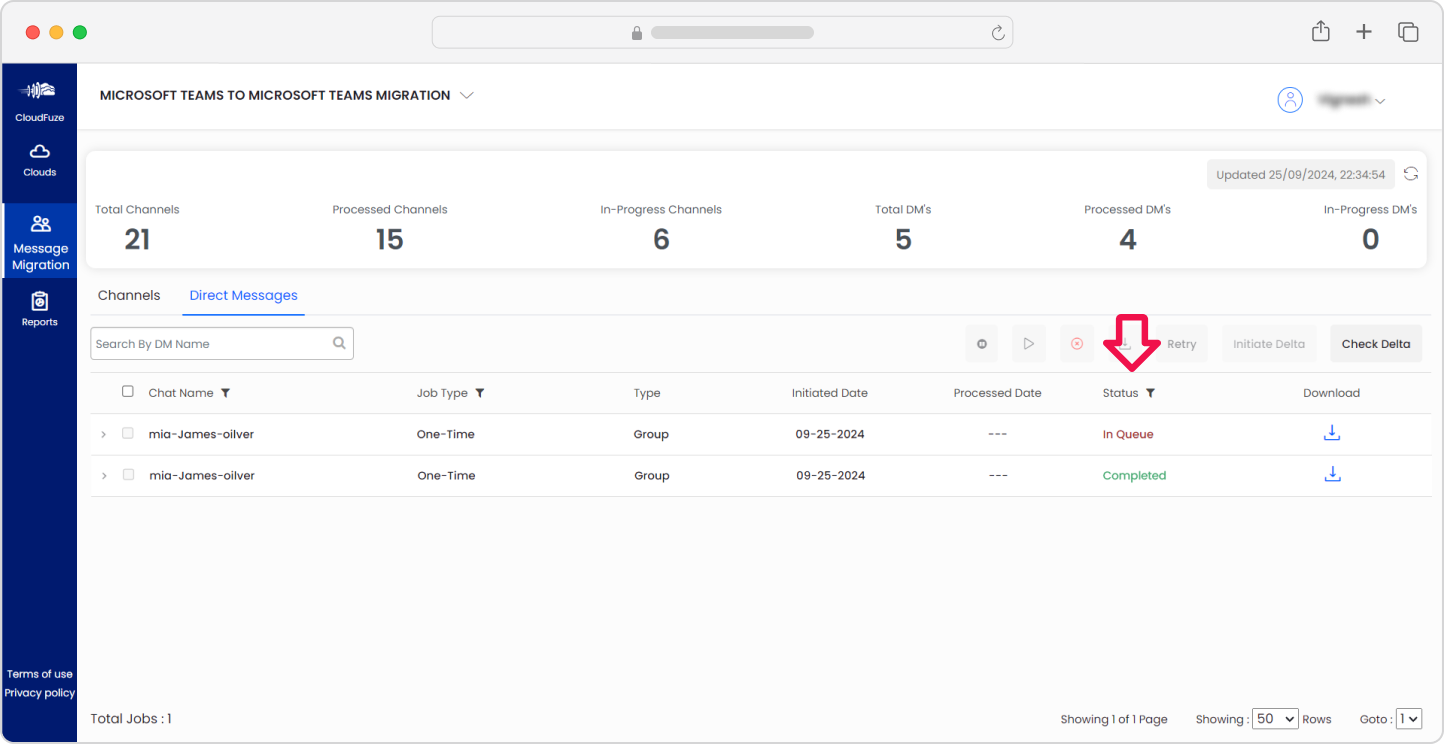
Task: Click the Processed Channels value 15
Action: tap(389, 239)
